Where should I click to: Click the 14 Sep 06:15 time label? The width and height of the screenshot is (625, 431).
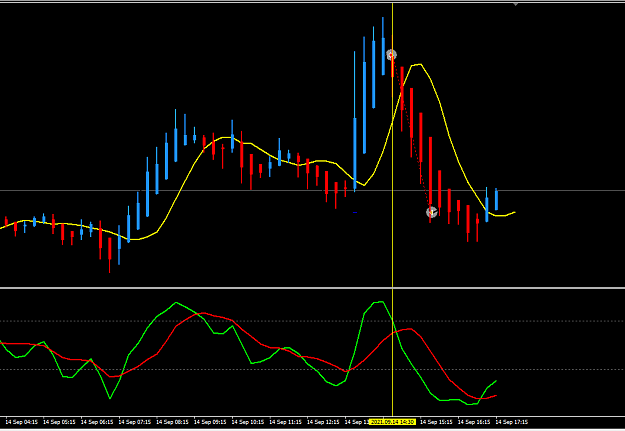pos(97,422)
